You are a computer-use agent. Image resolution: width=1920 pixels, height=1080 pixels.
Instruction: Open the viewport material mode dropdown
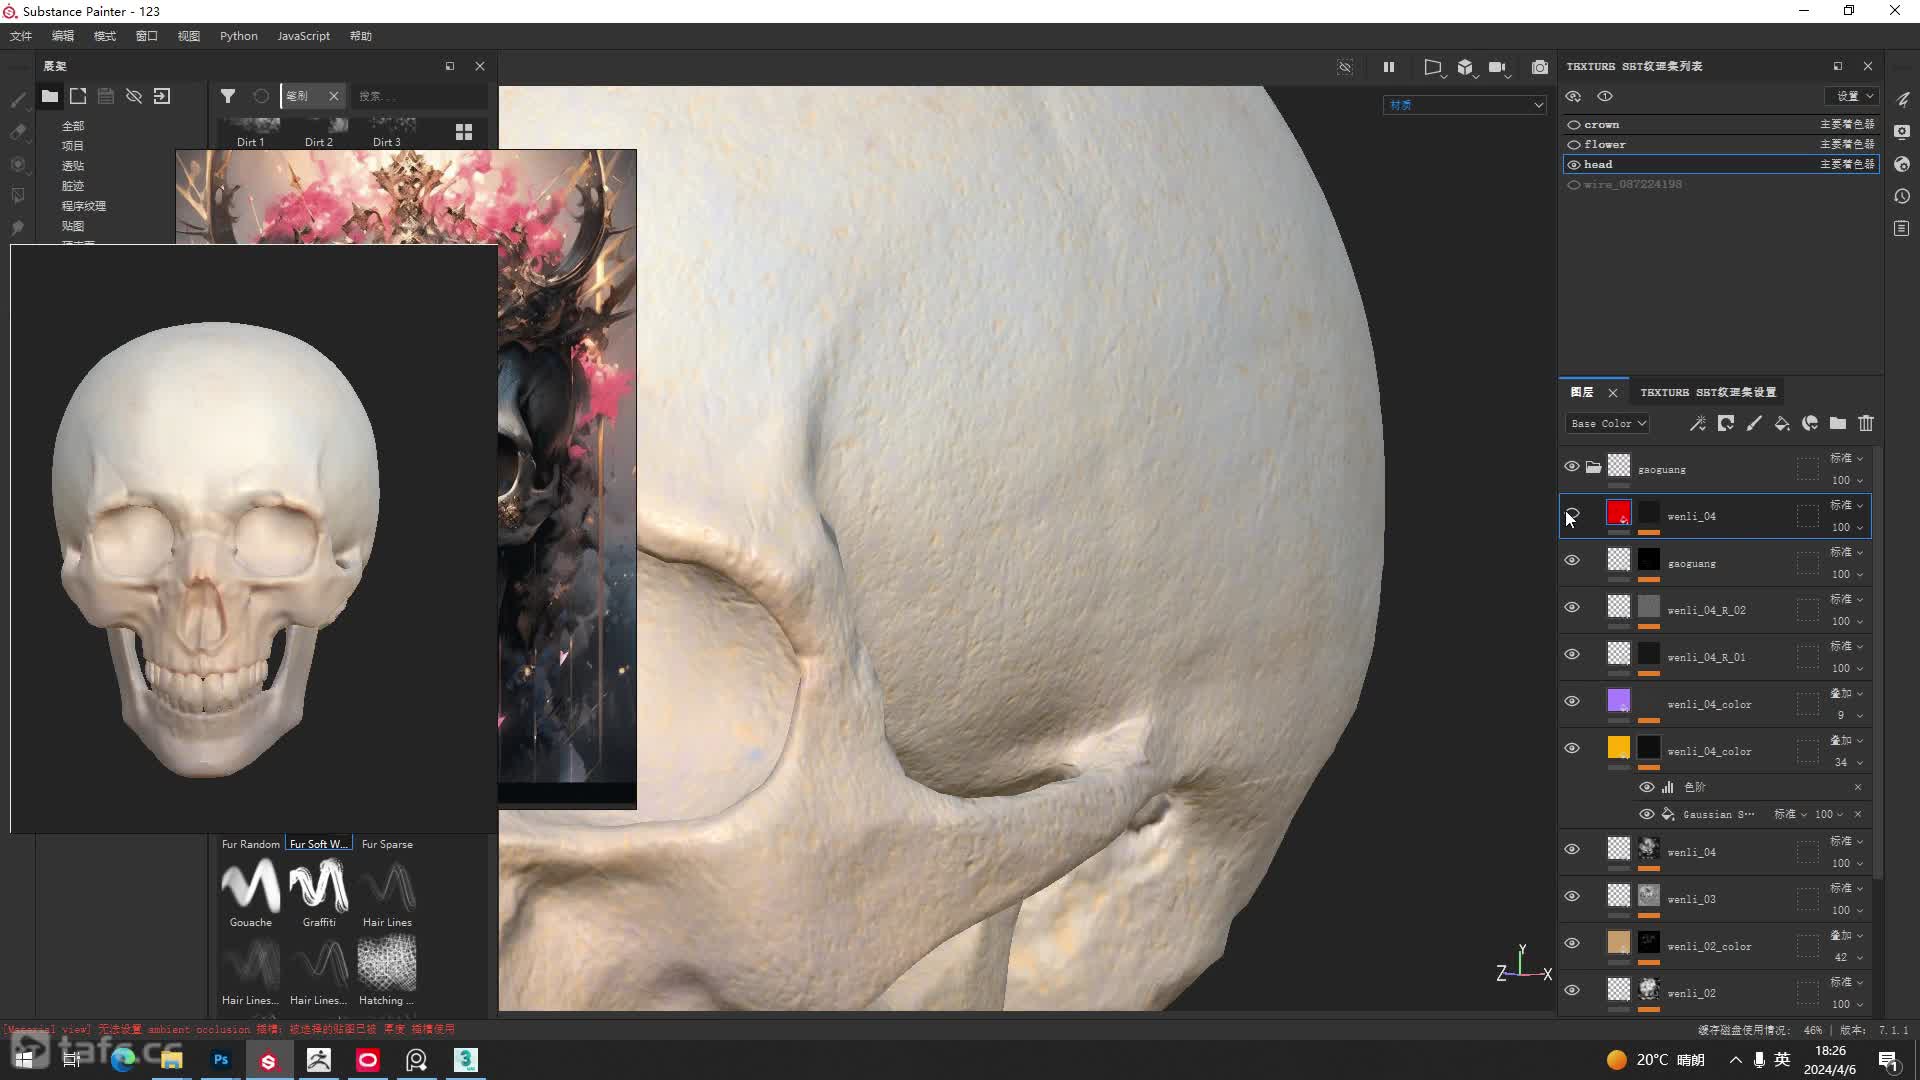point(1465,105)
